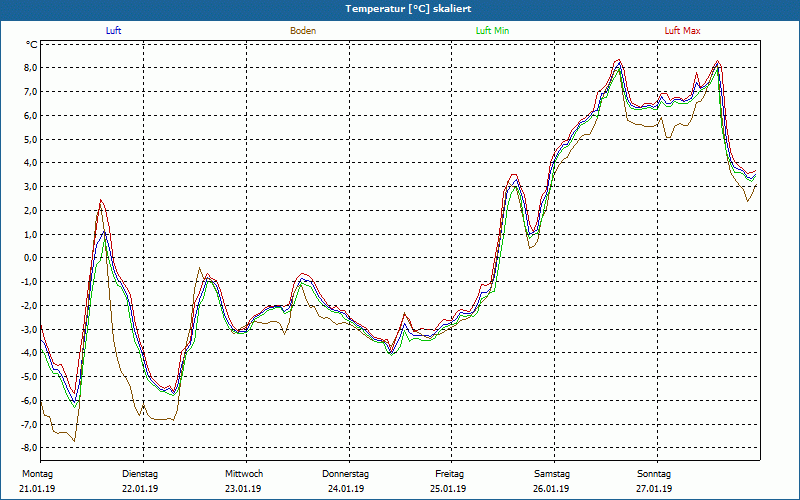800x500 pixels.
Task: Click the '-8,0' y-axis value
Action: point(29,447)
